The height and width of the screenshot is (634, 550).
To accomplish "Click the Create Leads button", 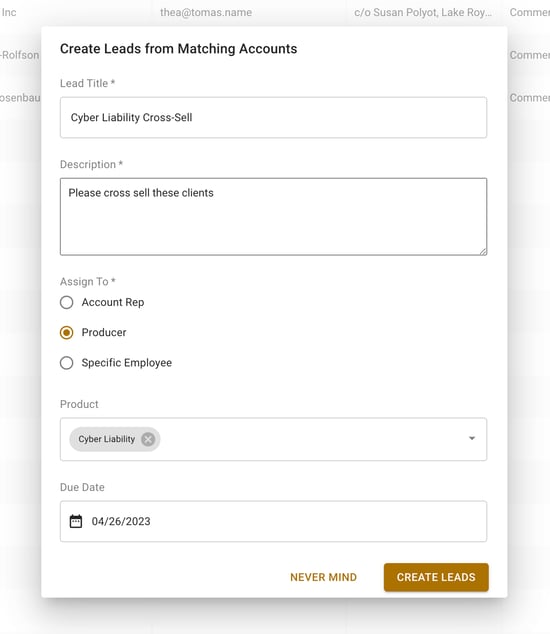I will coord(436,577).
